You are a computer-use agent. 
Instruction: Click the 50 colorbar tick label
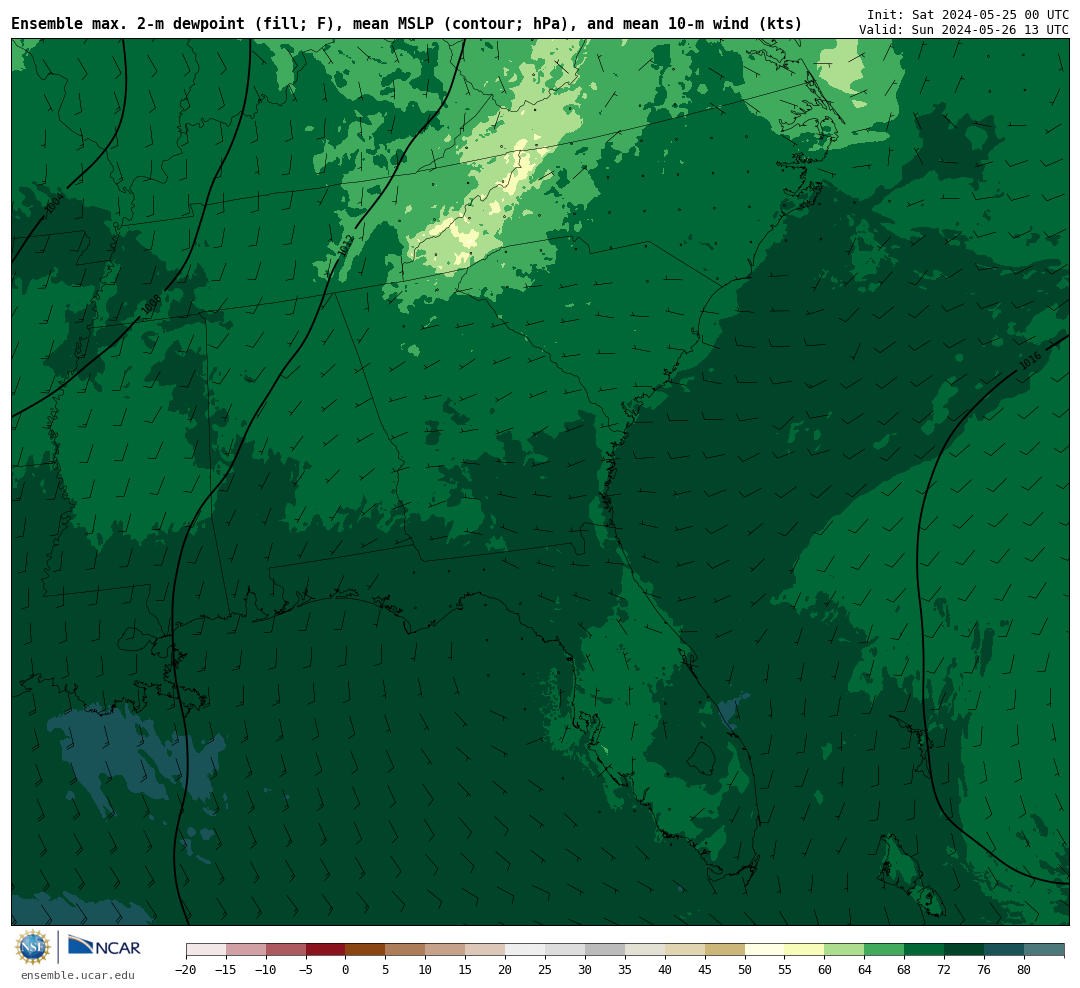745,970
